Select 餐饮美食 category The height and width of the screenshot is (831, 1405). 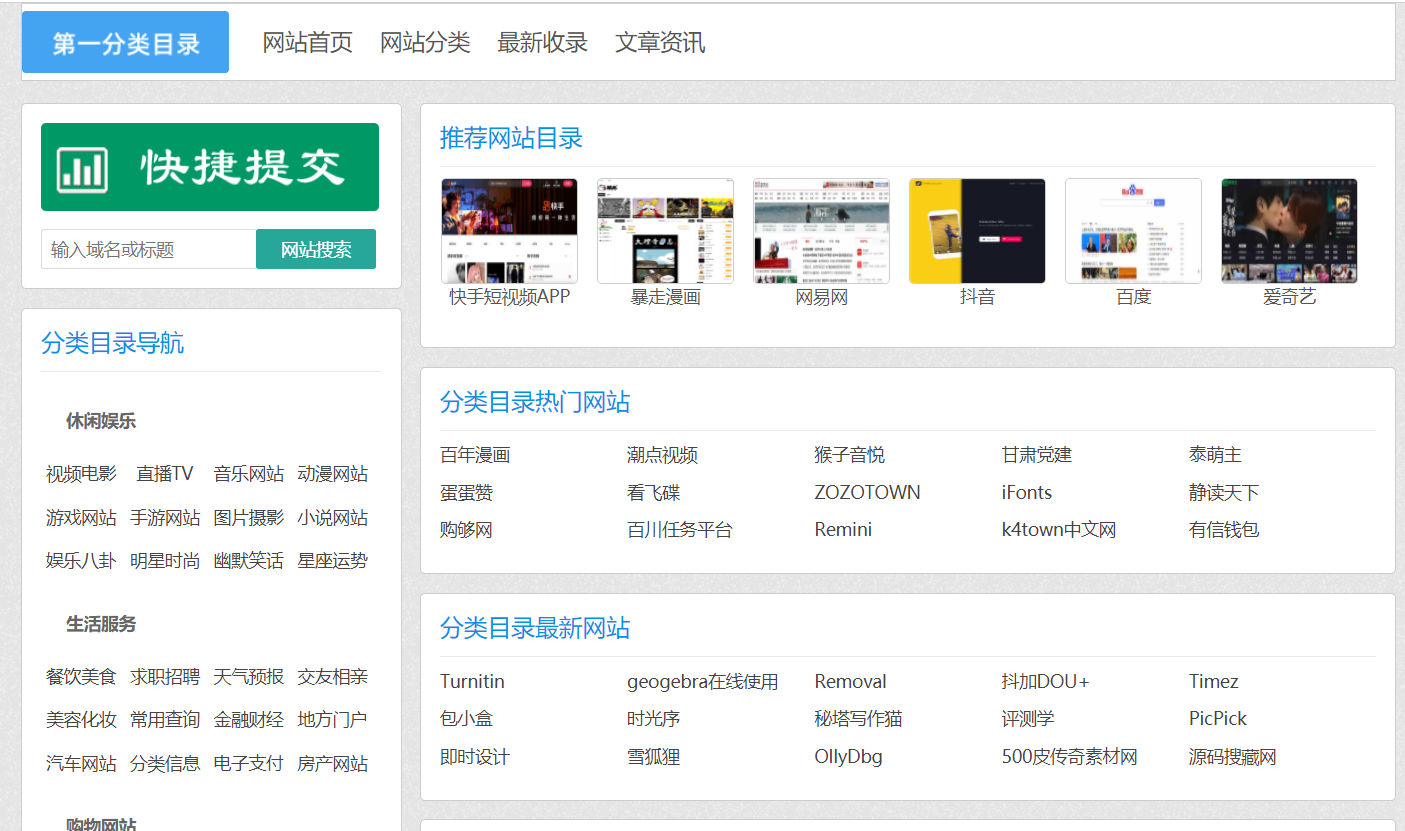tap(81, 677)
